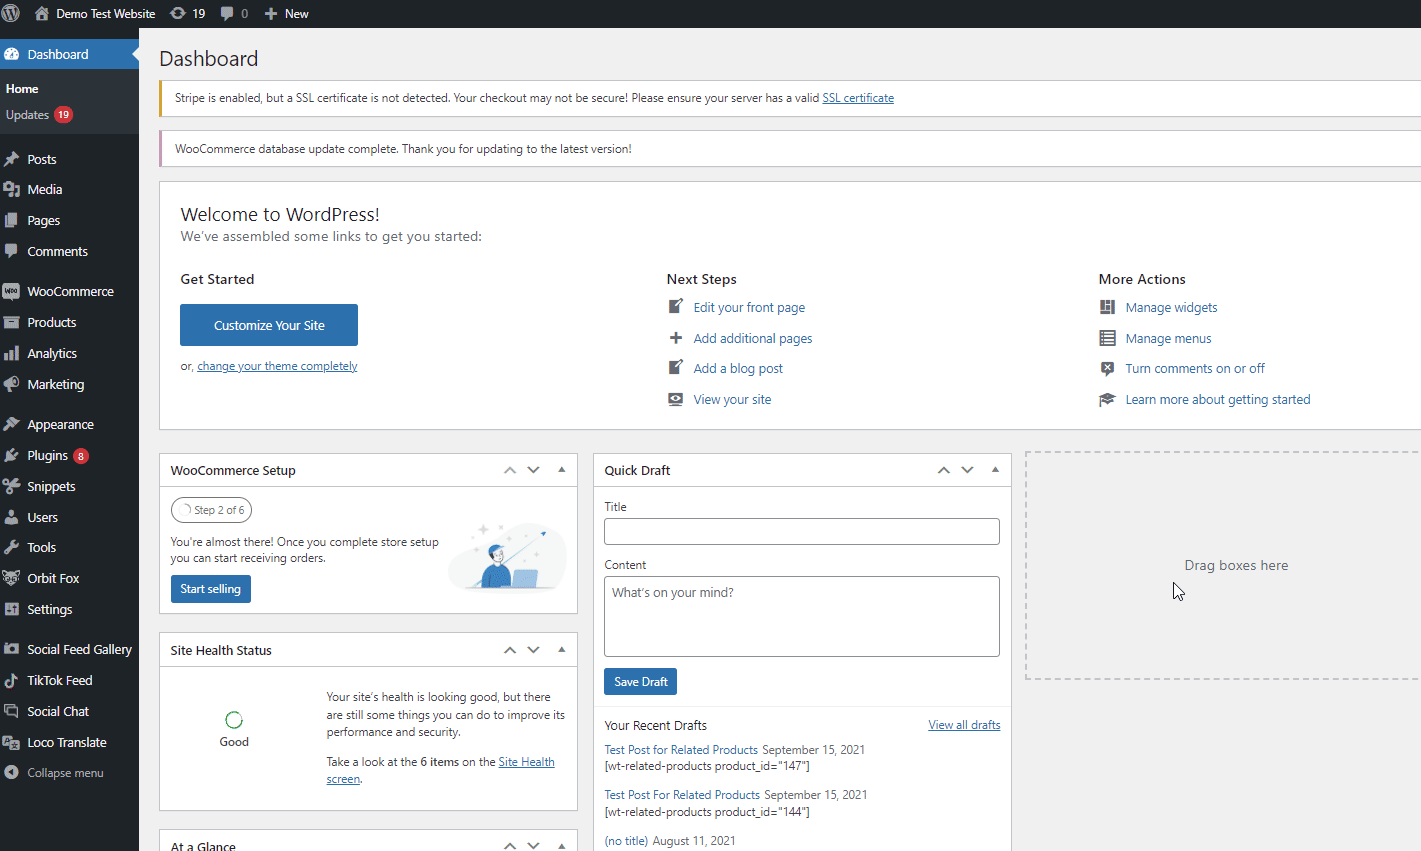Click the Media icon in the sidebar

pyautogui.click(x=12, y=189)
